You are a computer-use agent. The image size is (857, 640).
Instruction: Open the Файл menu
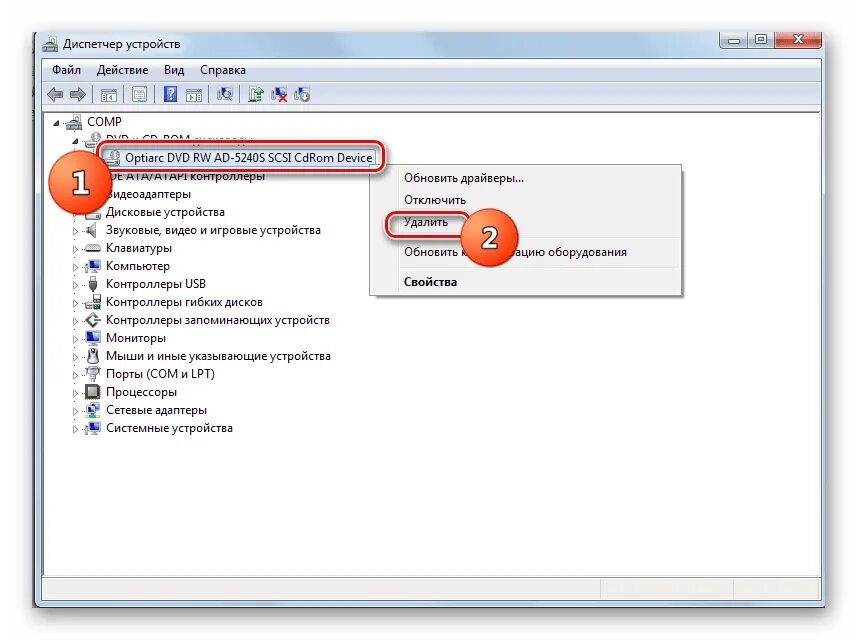tap(66, 70)
